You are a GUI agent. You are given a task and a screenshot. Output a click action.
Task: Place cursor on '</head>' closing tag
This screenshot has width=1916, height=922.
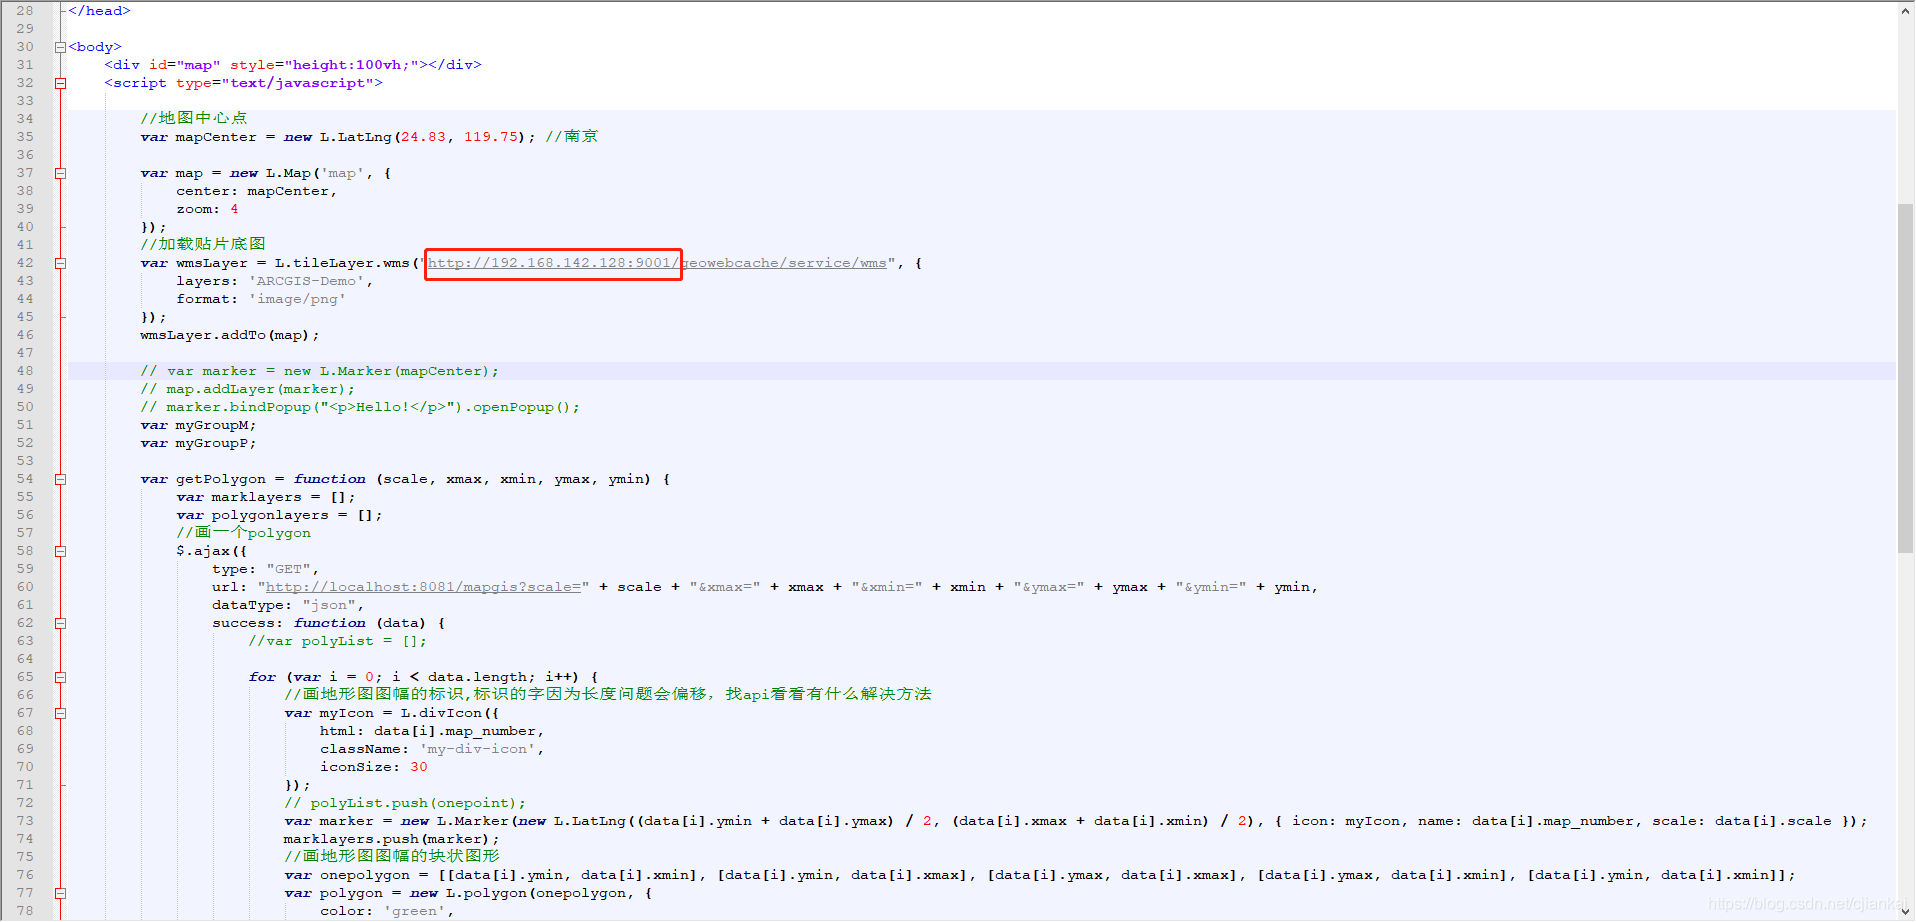click(99, 11)
